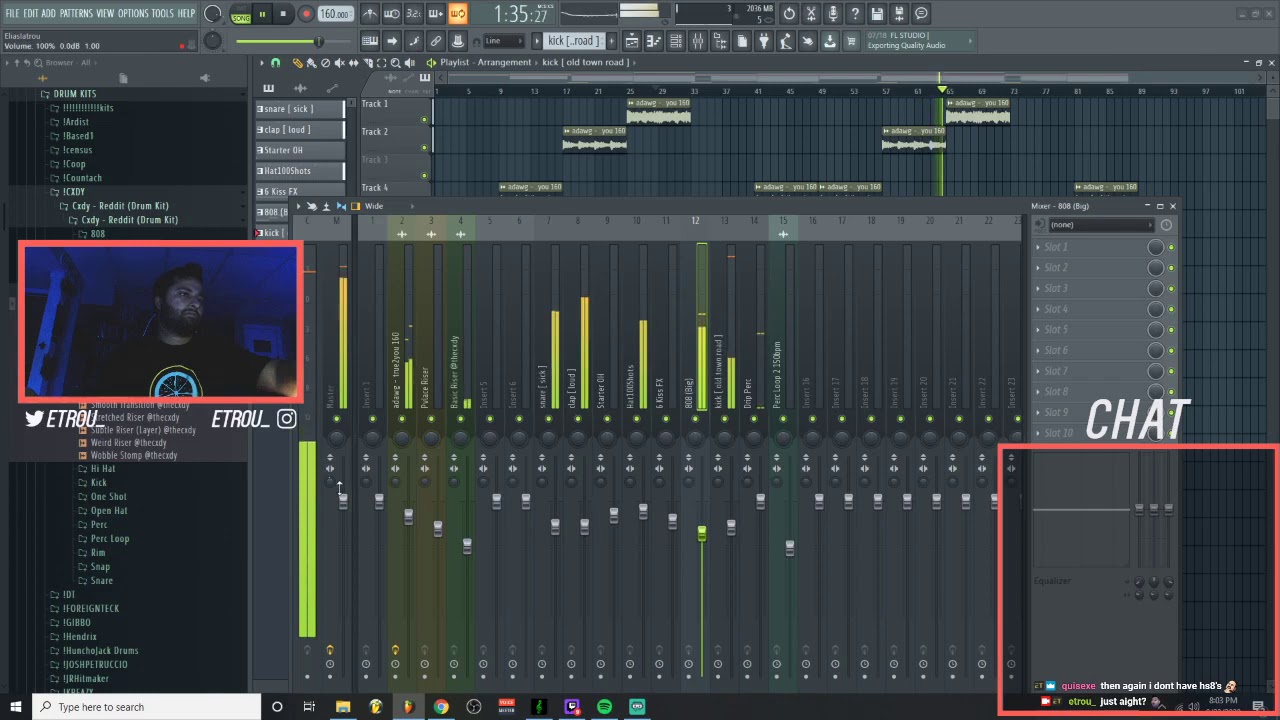Image resolution: width=1280 pixels, height=720 pixels.
Task: Click the audio editor cut icon
Action: click(x=811, y=14)
